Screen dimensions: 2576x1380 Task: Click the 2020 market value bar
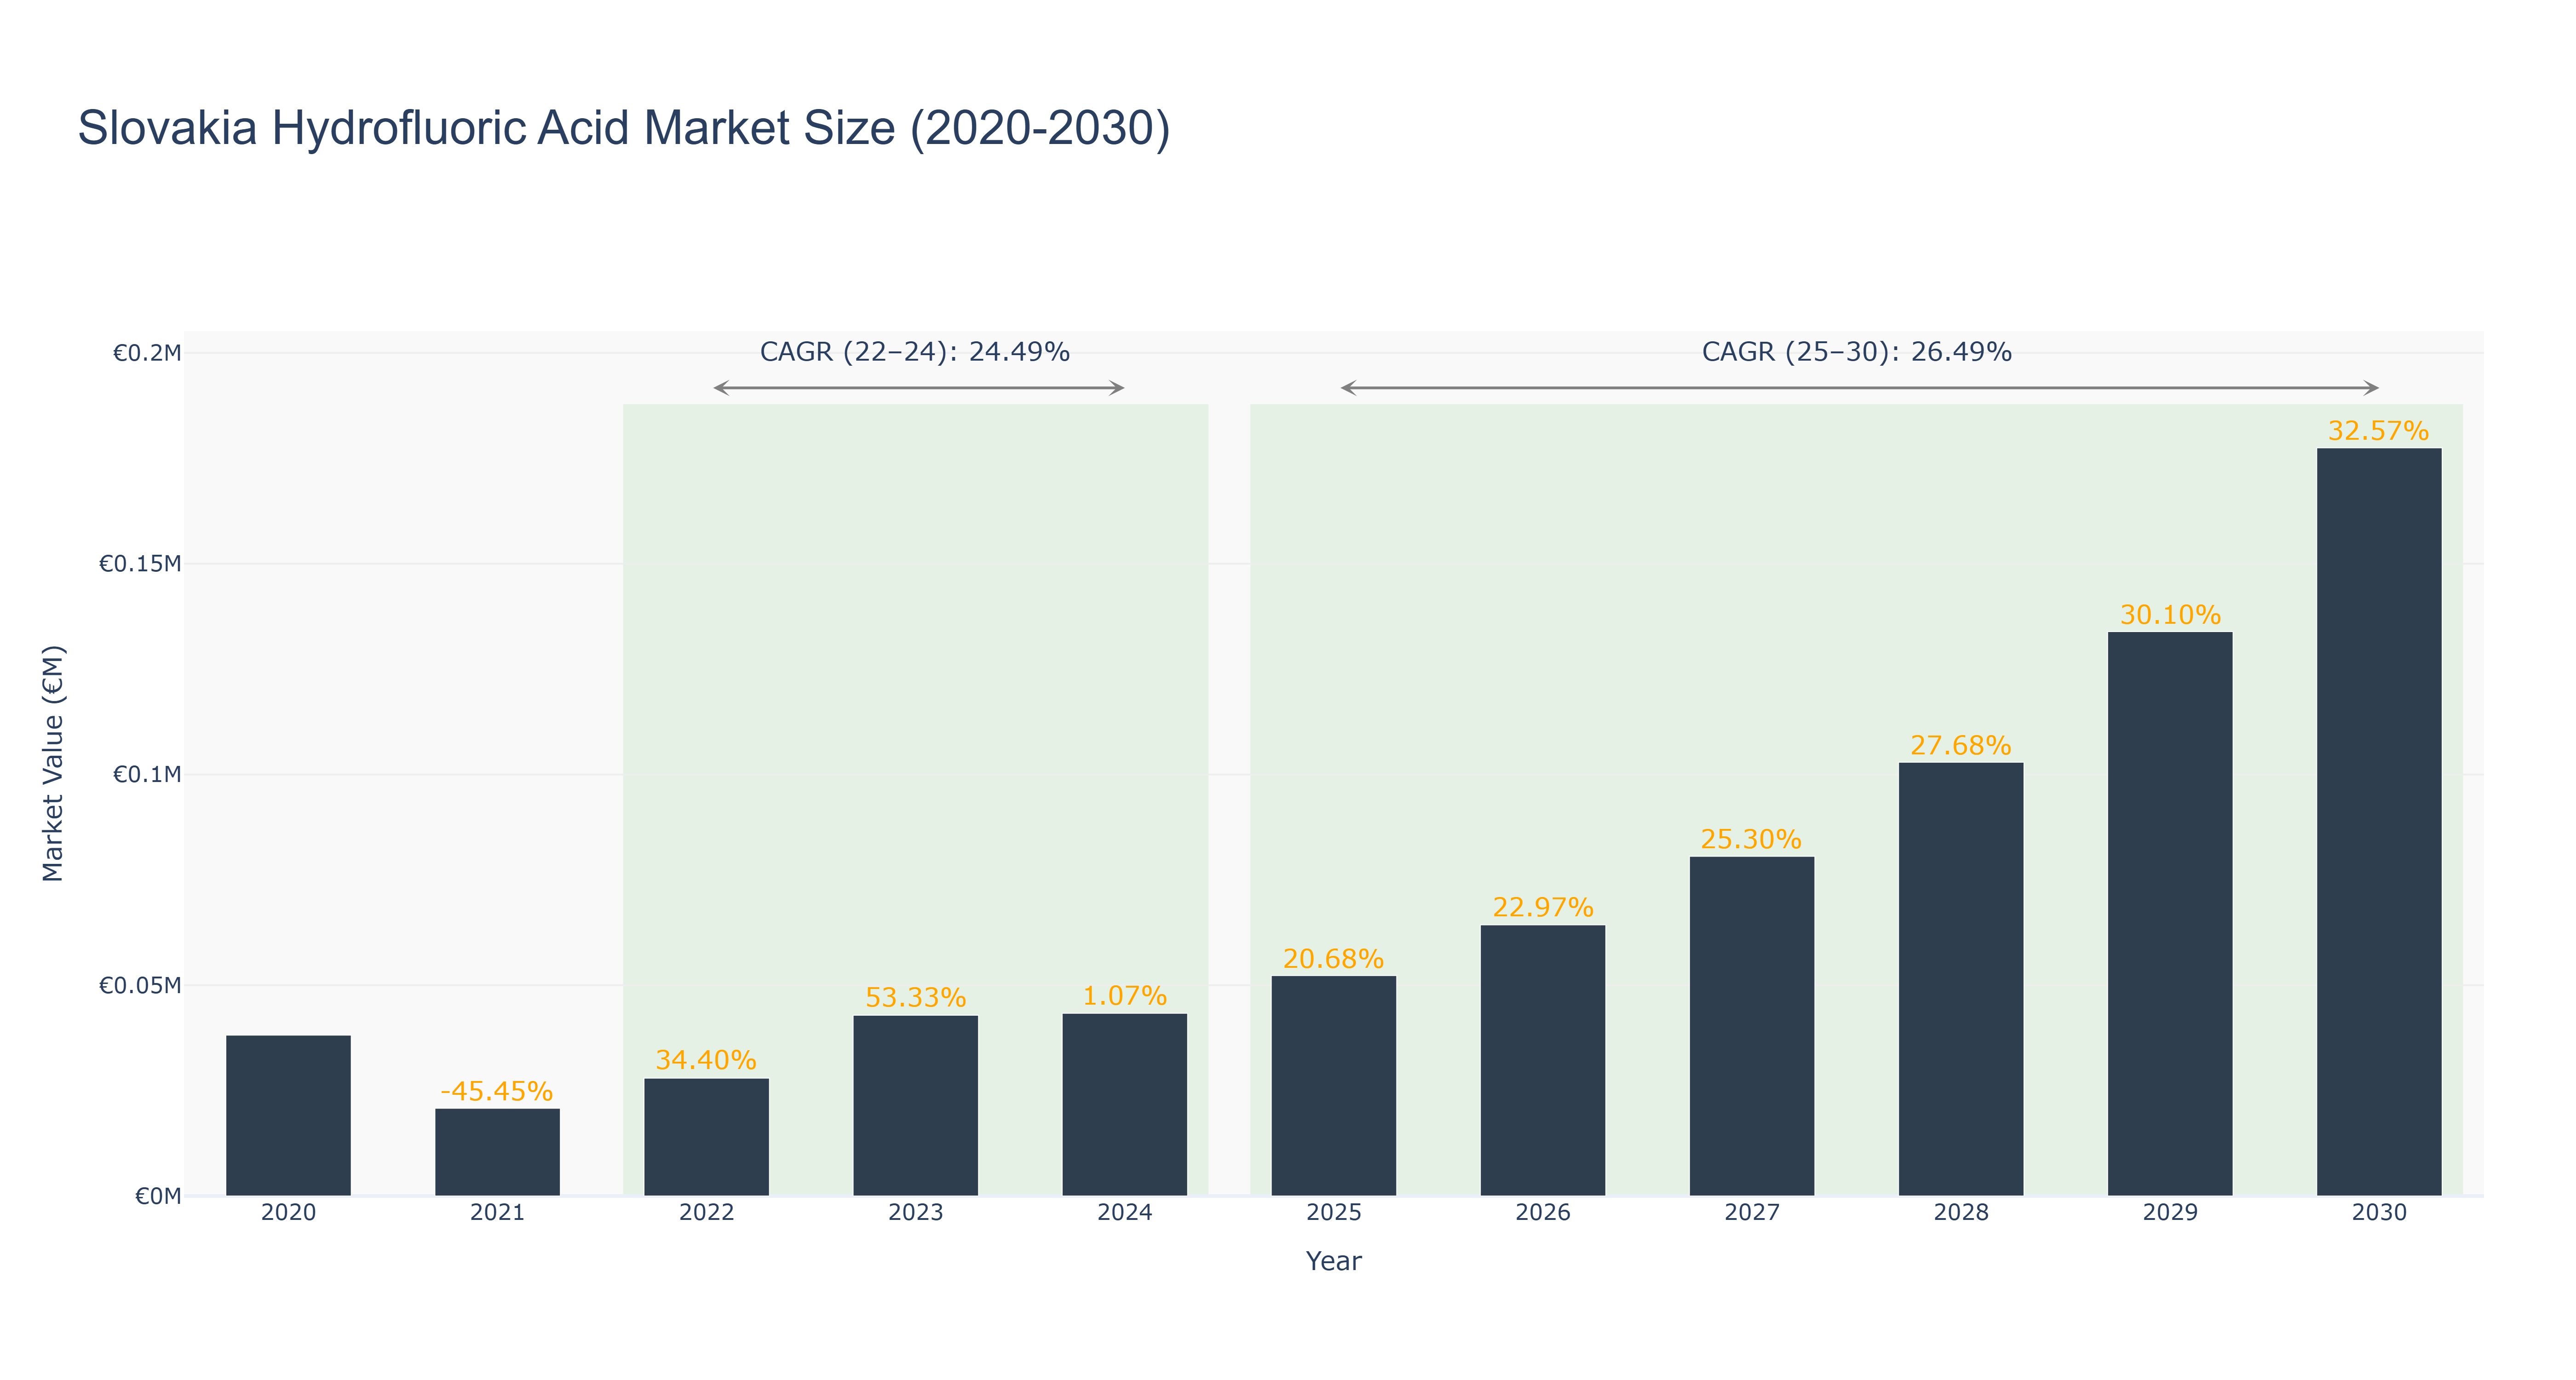288,1115
